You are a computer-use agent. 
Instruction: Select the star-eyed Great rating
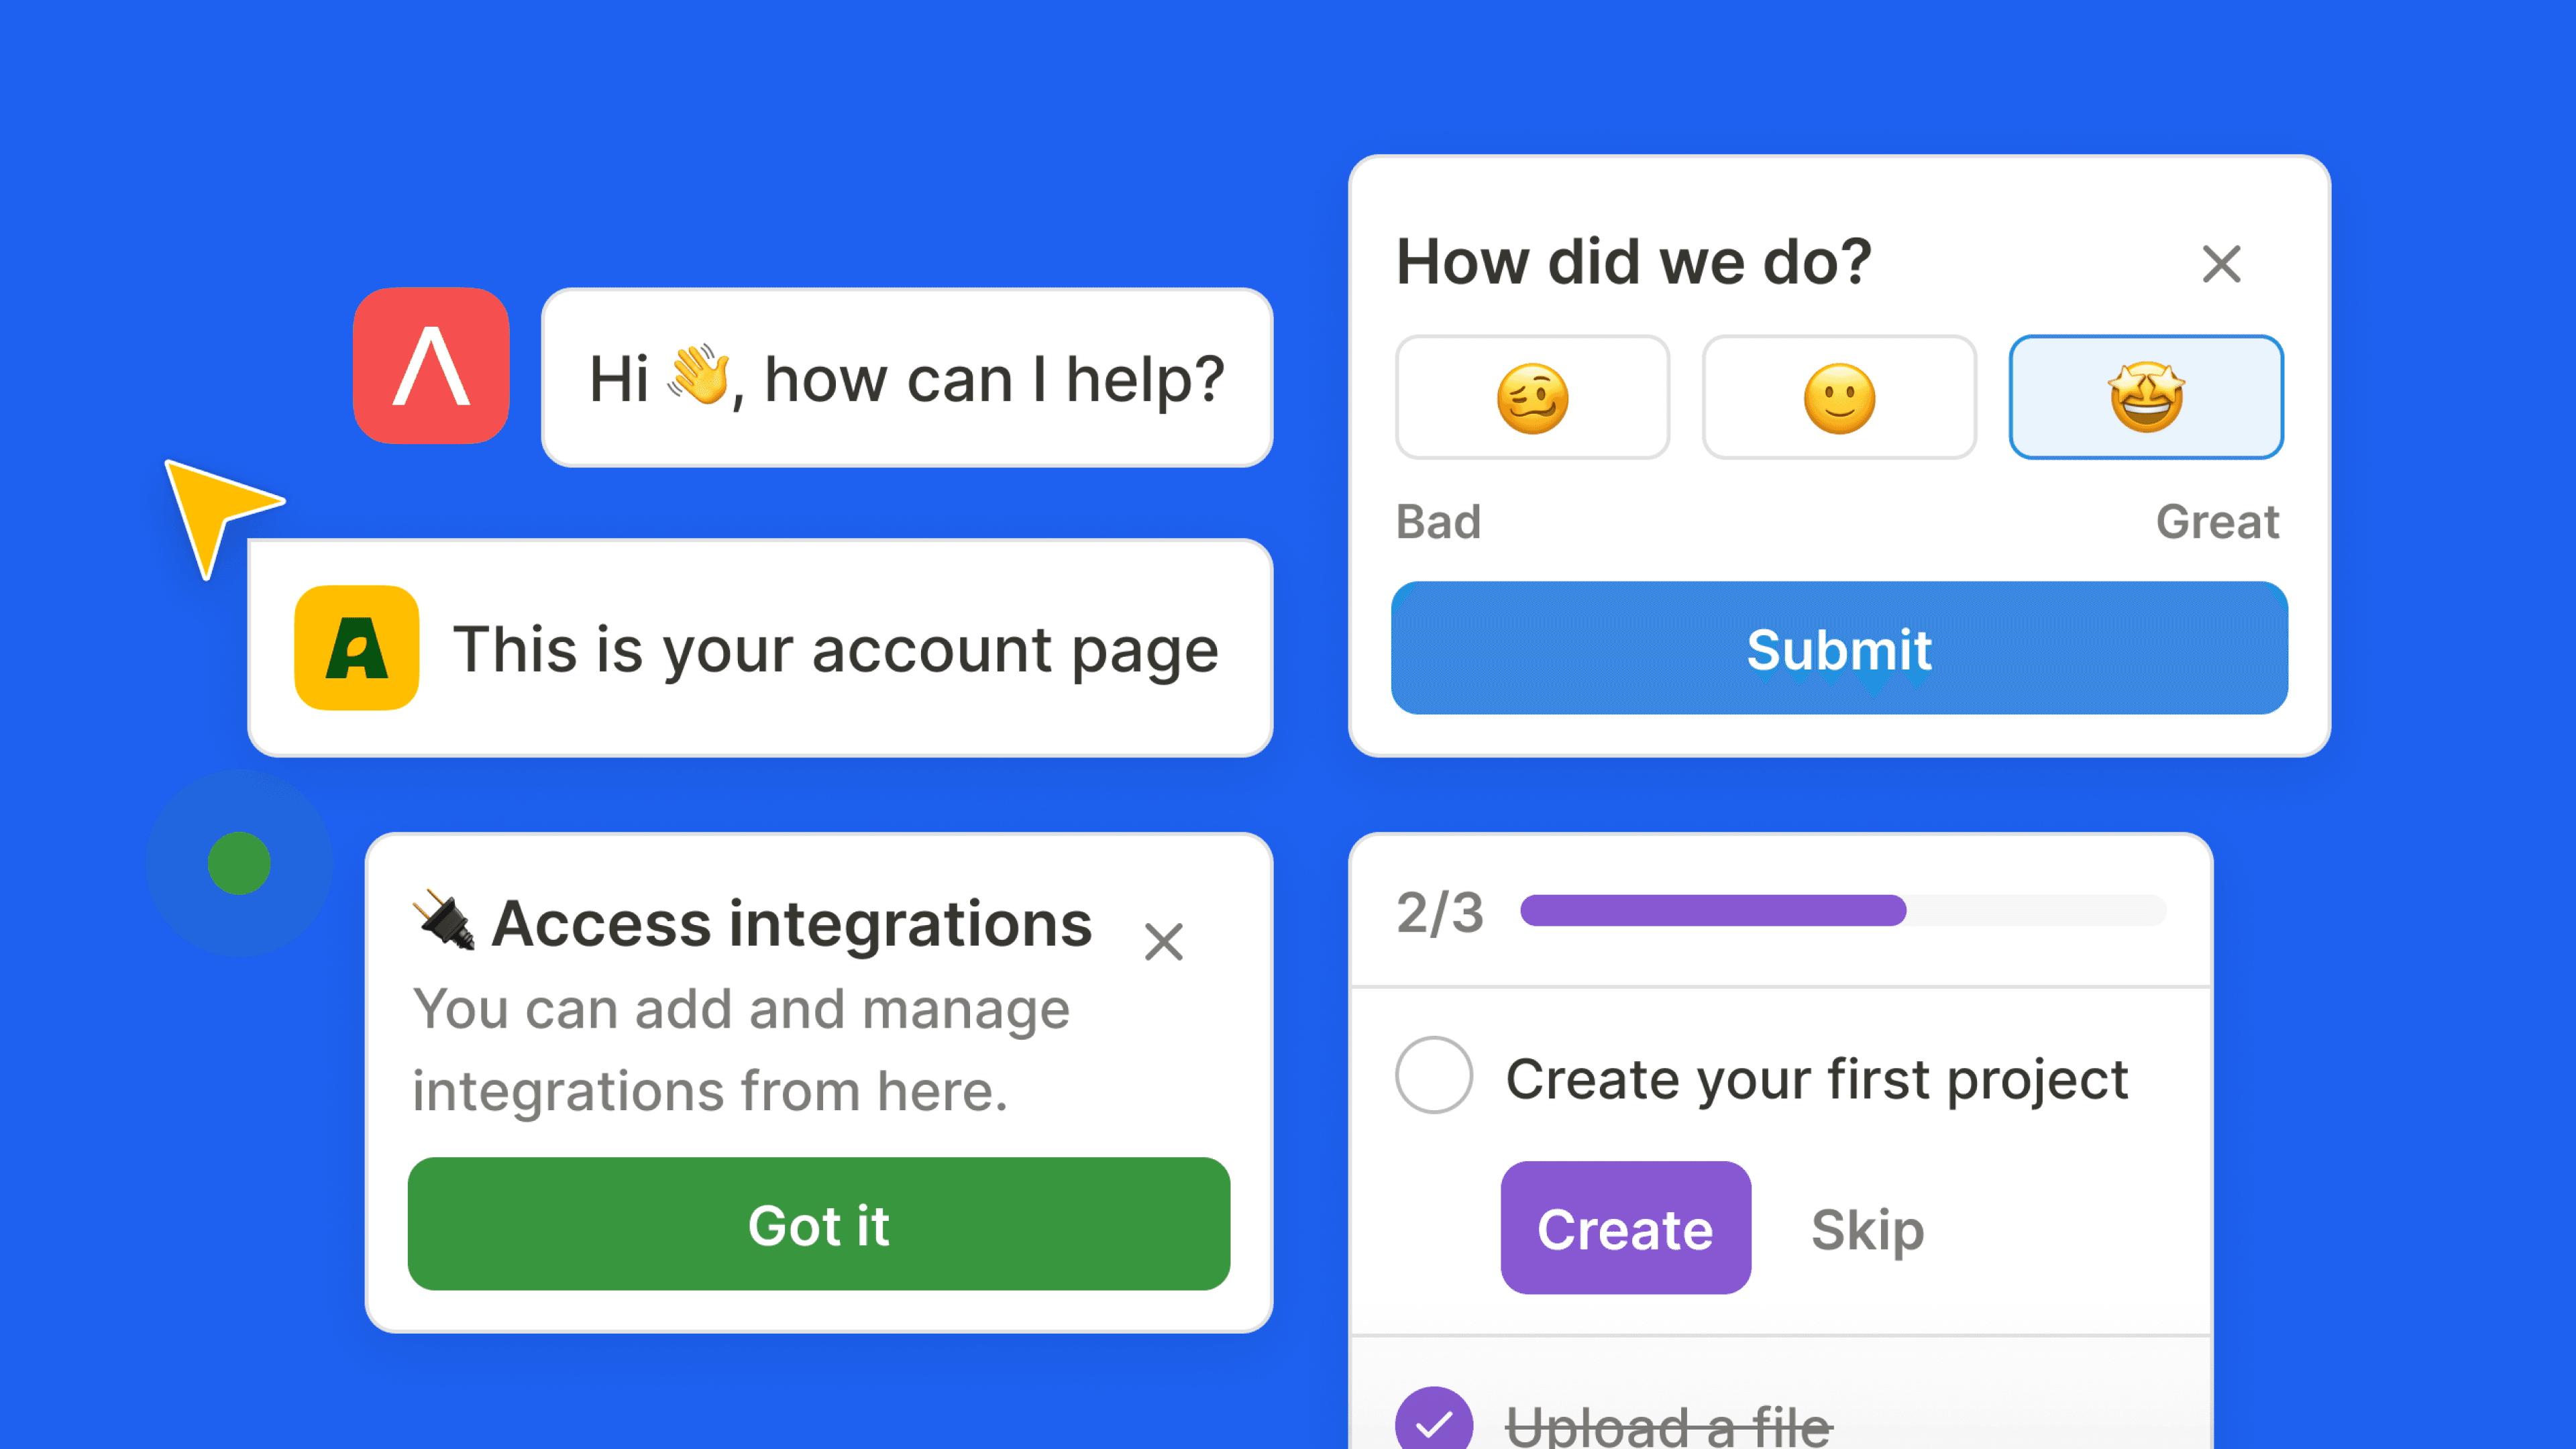click(2146, 398)
